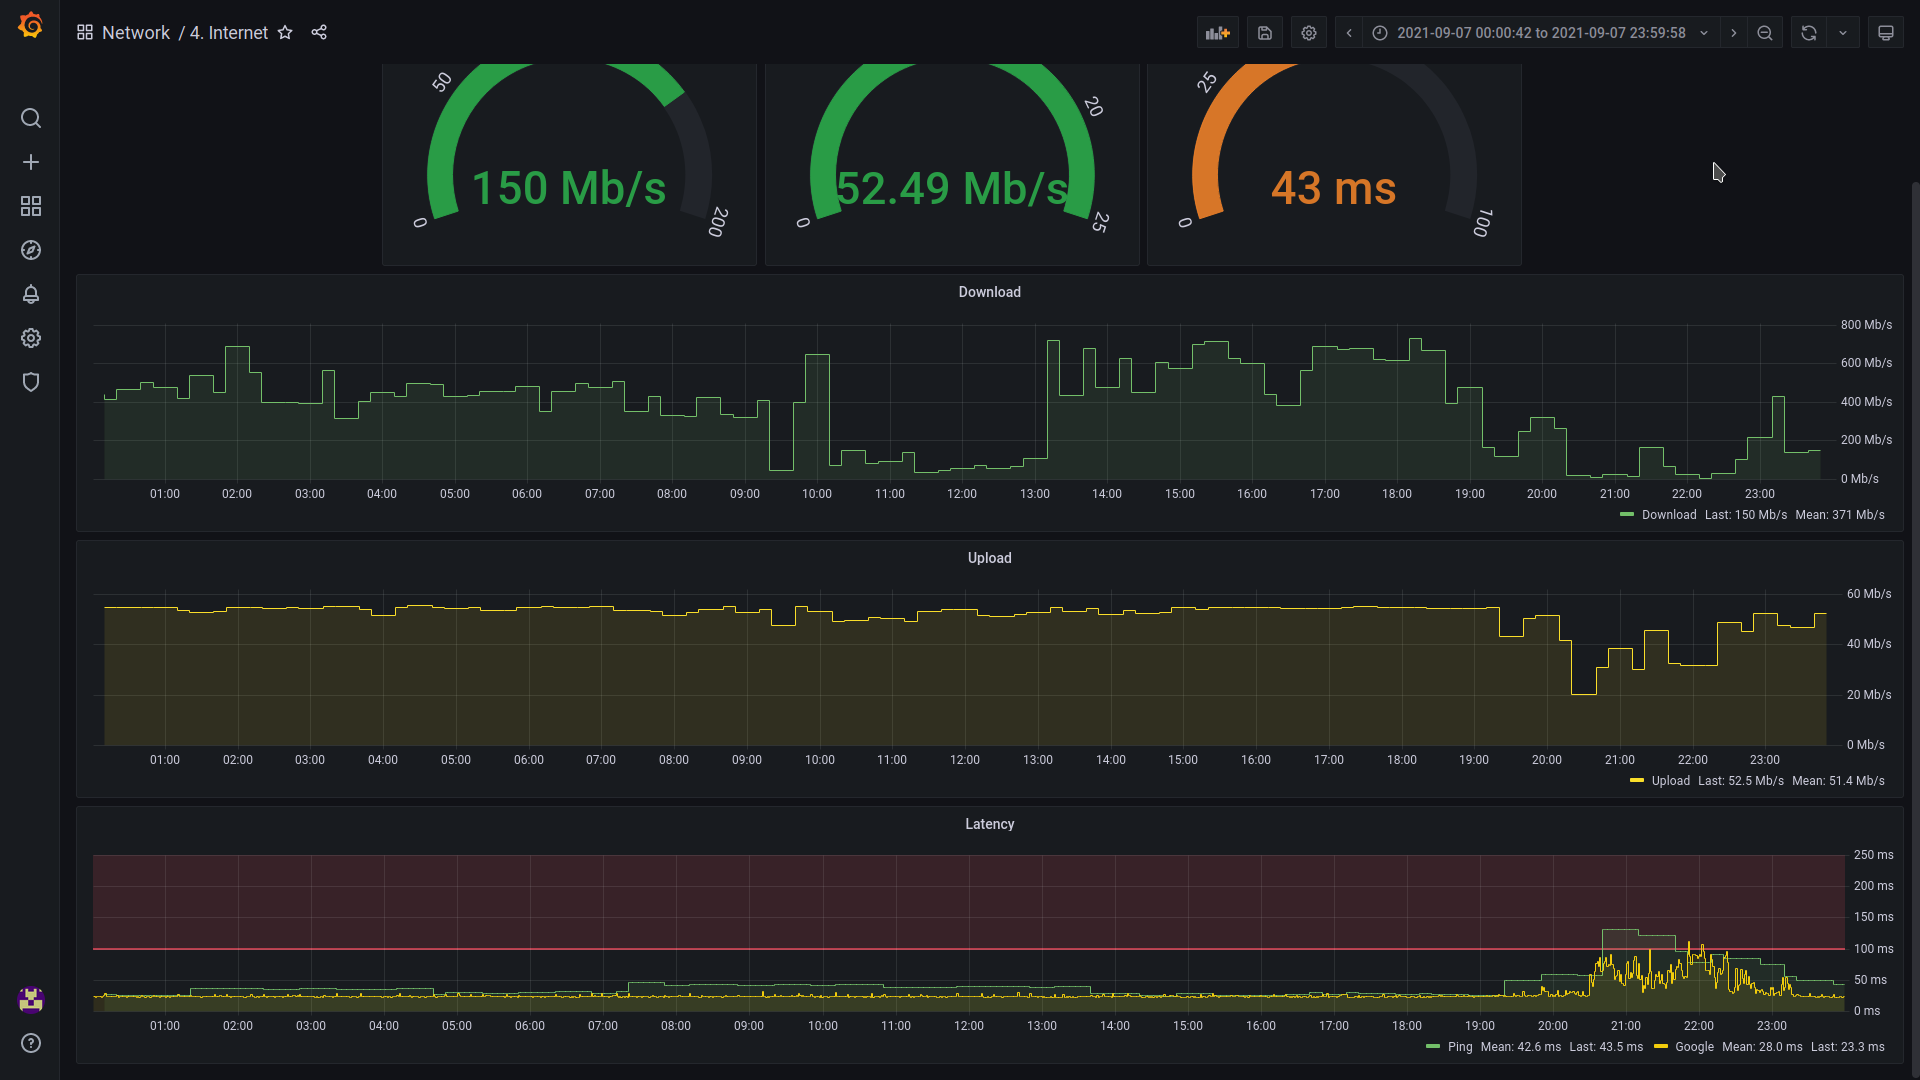1920x1080 pixels.
Task: Open the Download panel title menu
Action: [989, 292]
